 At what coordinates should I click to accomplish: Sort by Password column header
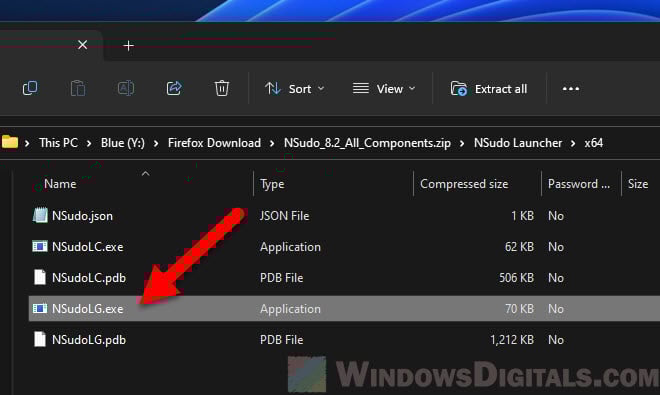pyautogui.click(x=579, y=184)
